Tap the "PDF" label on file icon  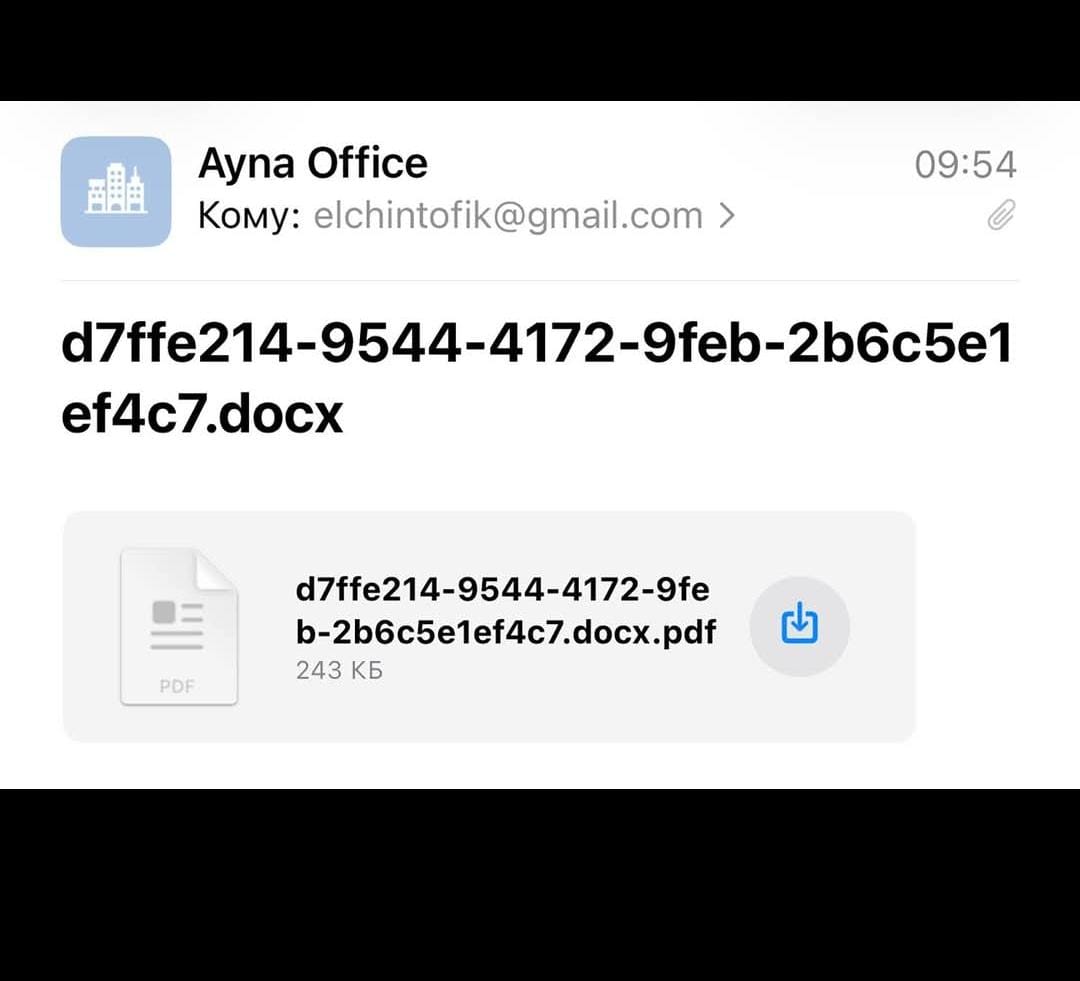coord(177,686)
